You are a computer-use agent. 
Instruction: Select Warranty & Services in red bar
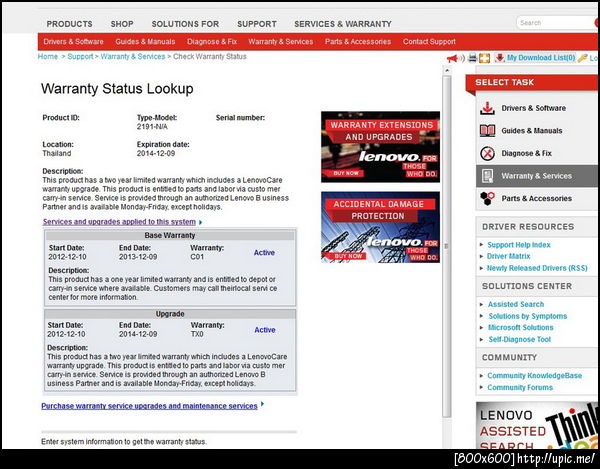point(280,41)
